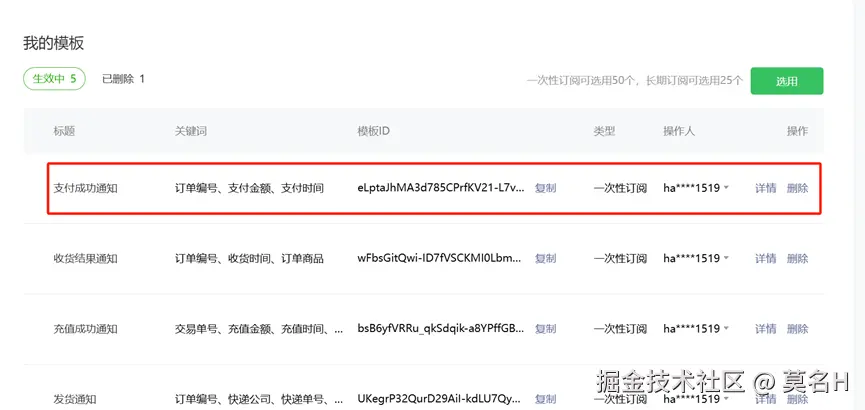Delete the 支付成功通知 template
The height and width of the screenshot is (410, 865).
(x=797, y=188)
